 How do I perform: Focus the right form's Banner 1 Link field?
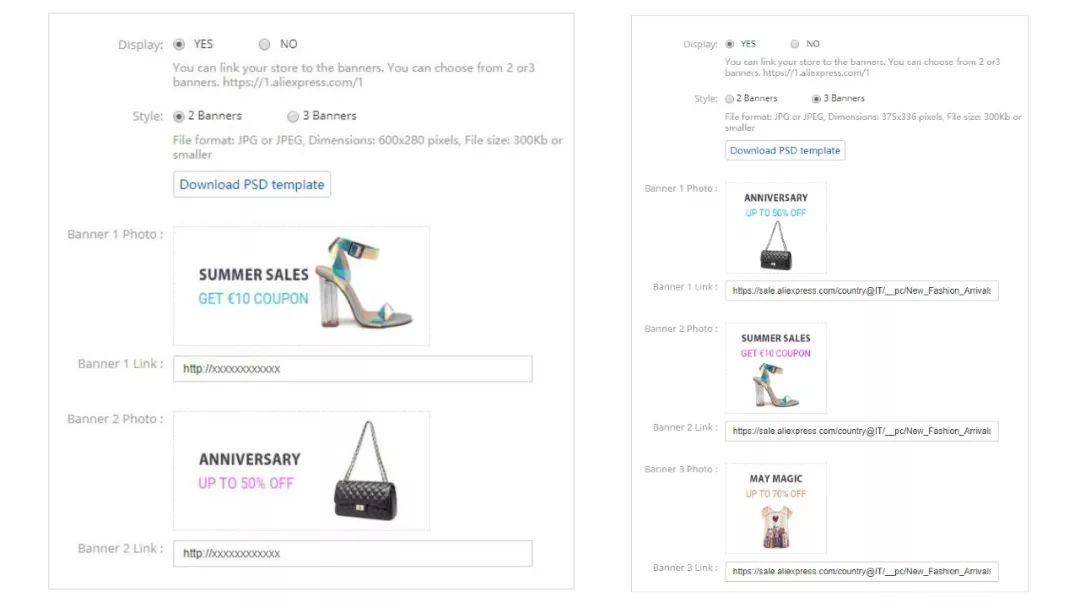pos(861,291)
